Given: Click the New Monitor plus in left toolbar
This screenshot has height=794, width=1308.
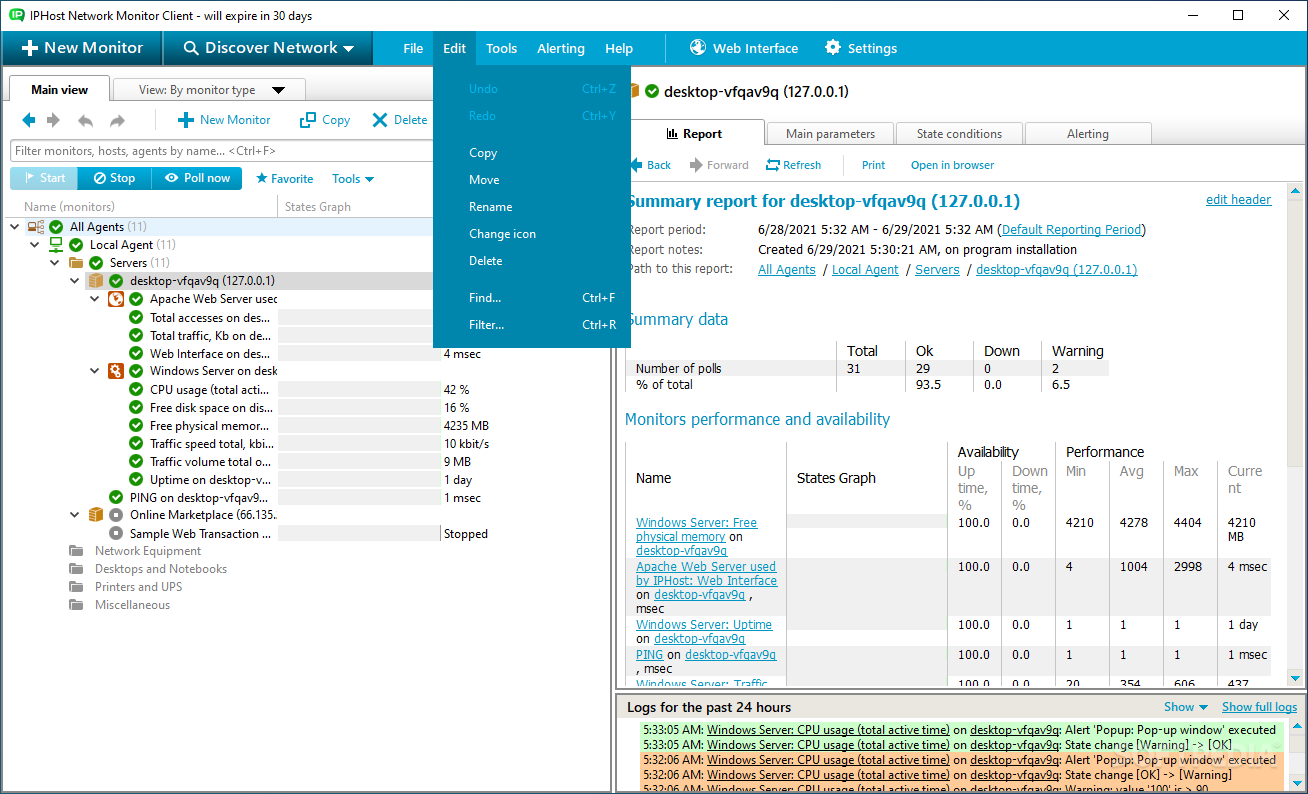Looking at the screenshot, I should (224, 120).
